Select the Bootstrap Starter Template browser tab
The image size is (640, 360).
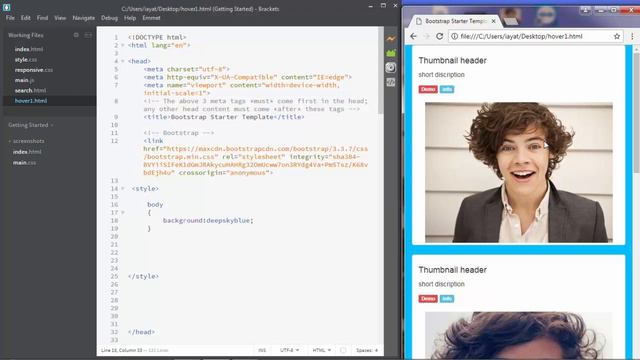(455, 21)
